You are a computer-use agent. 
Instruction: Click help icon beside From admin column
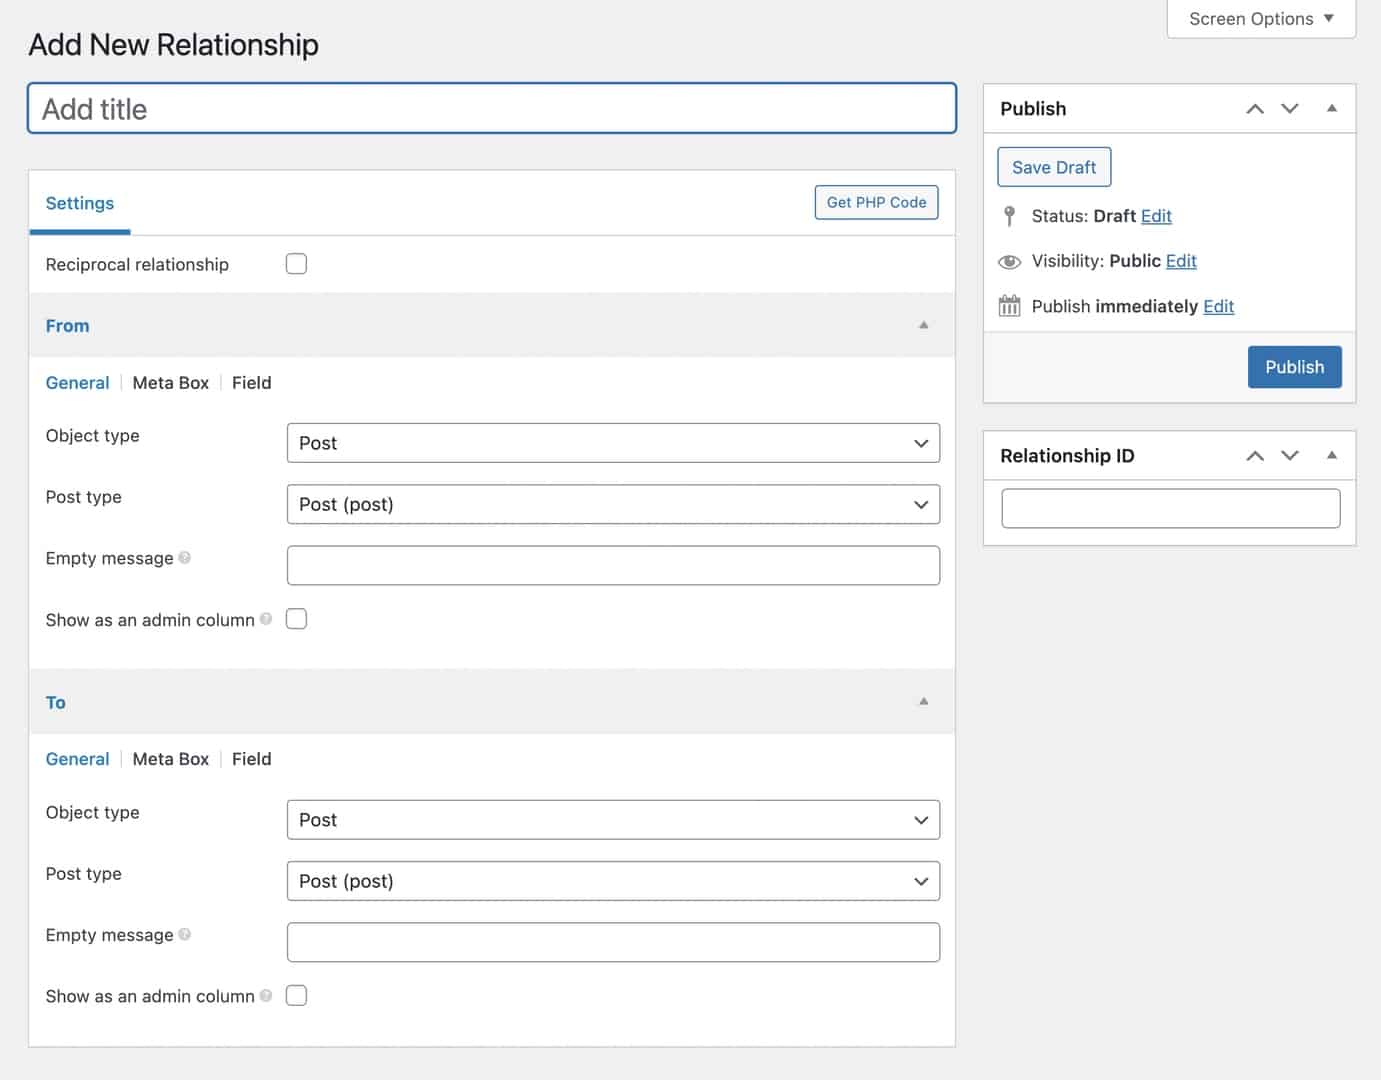click(x=266, y=619)
